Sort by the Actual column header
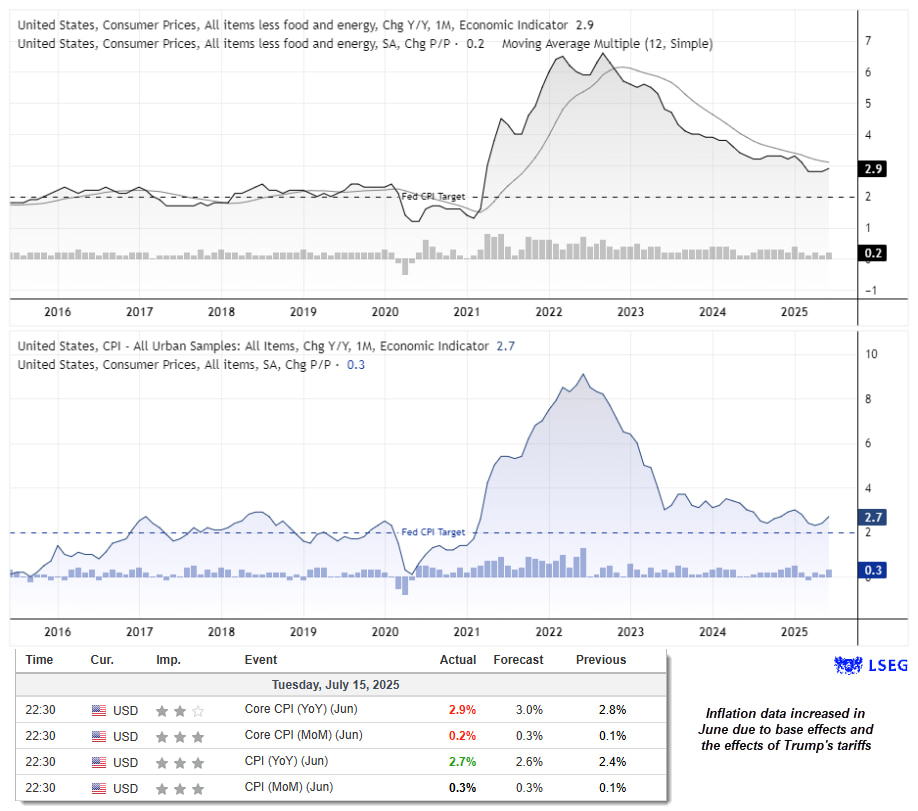Viewport: 918px width, 811px height. [x=458, y=660]
